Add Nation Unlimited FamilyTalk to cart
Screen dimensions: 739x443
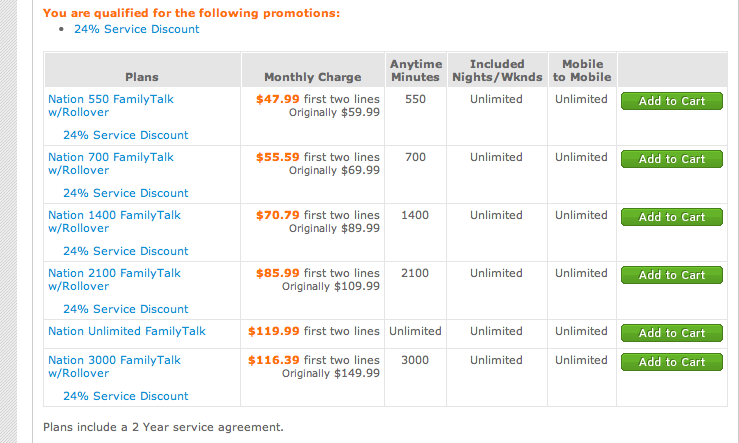point(671,333)
